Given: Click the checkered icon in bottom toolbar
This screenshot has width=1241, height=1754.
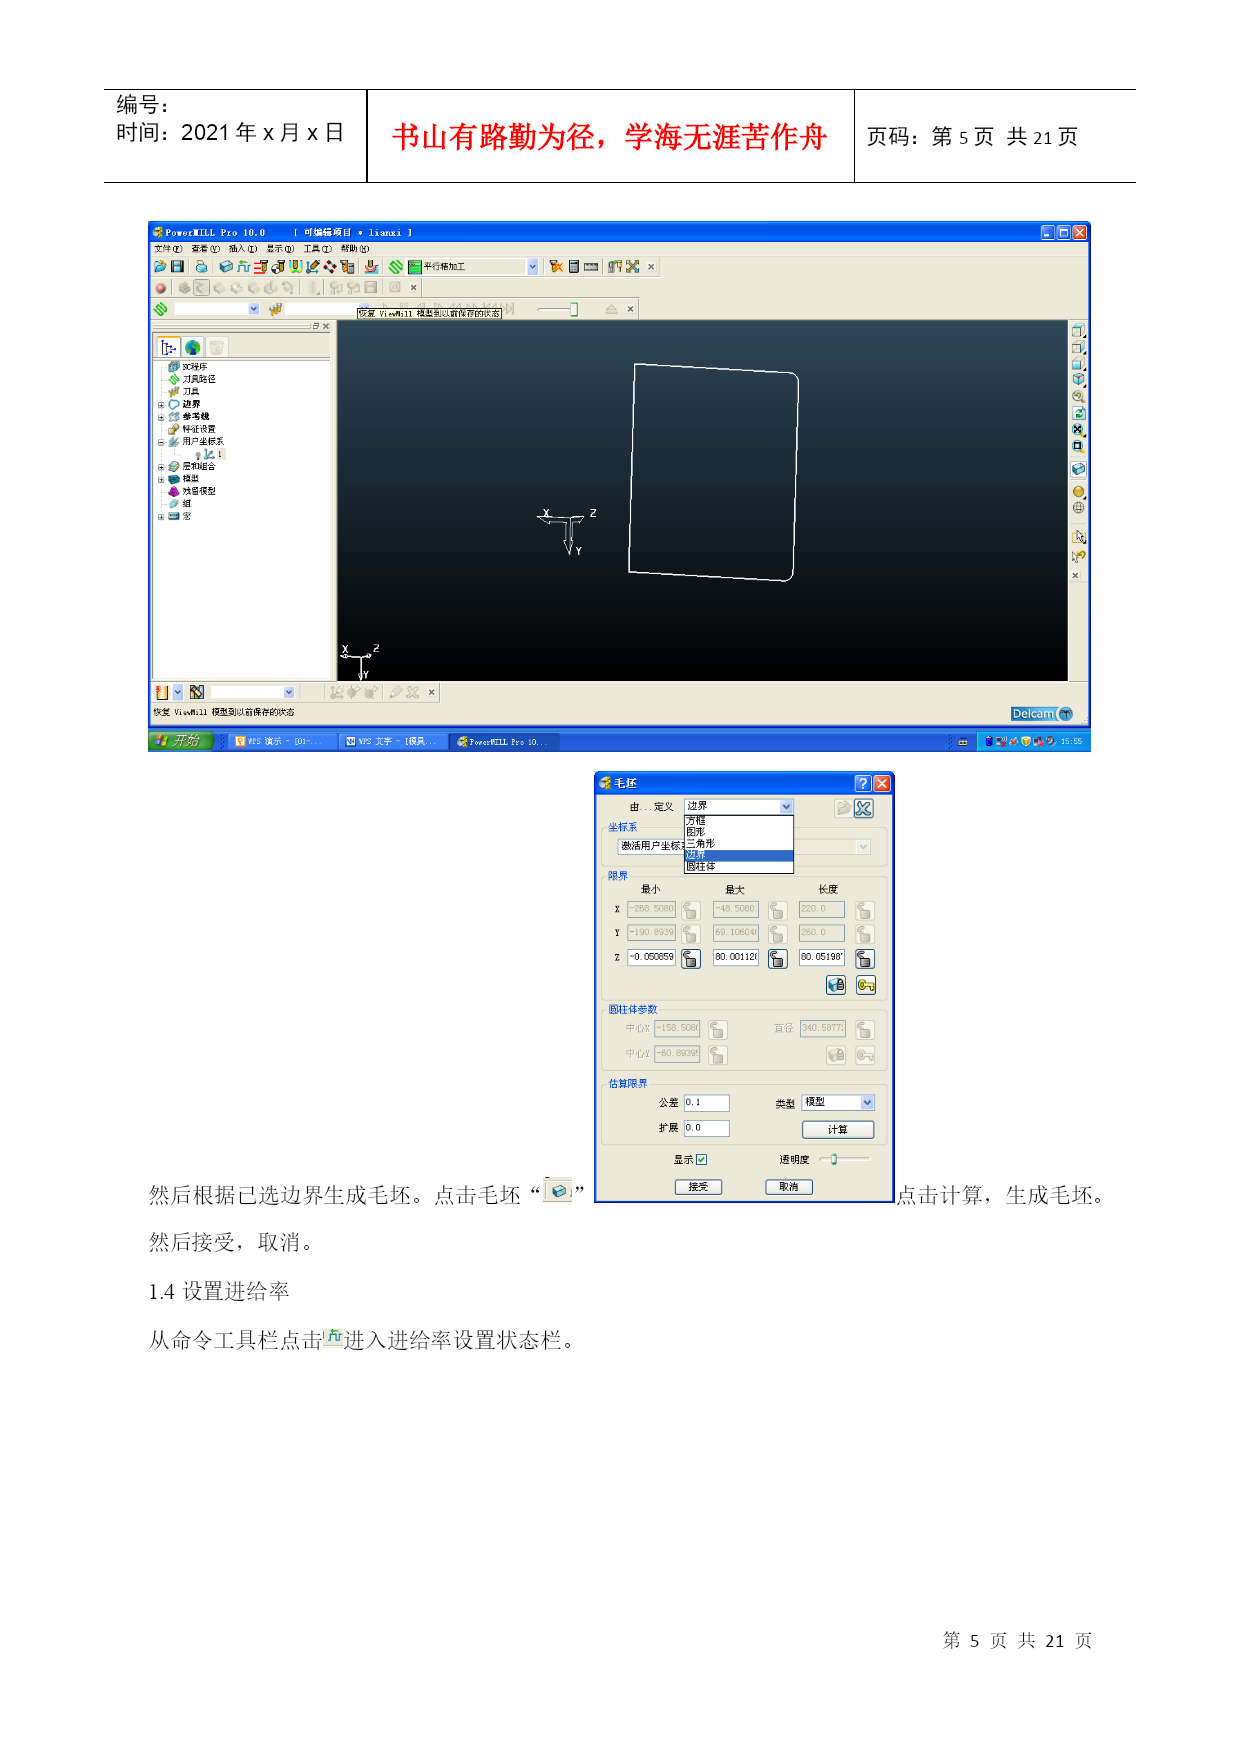Looking at the screenshot, I should coord(197,692).
